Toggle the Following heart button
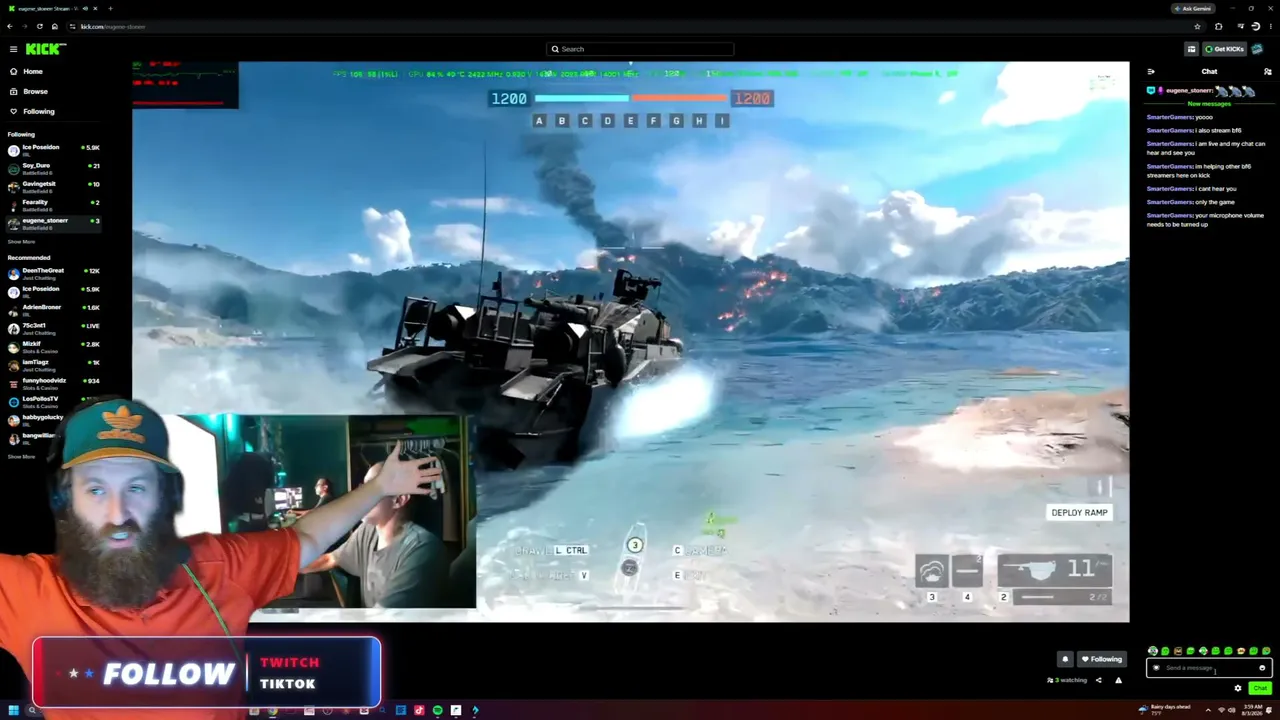The image size is (1280, 720). click(1101, 659)
